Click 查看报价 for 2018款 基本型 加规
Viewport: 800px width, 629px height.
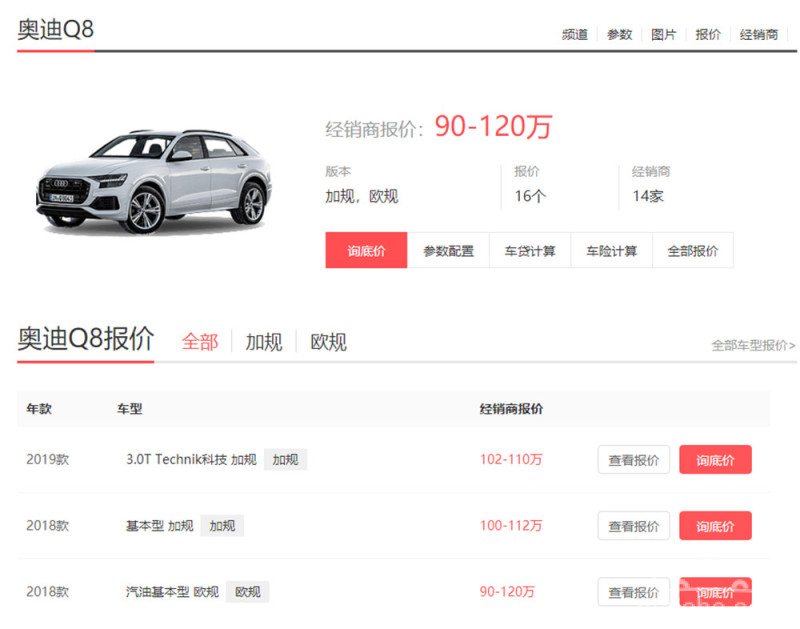coord(634,526)
